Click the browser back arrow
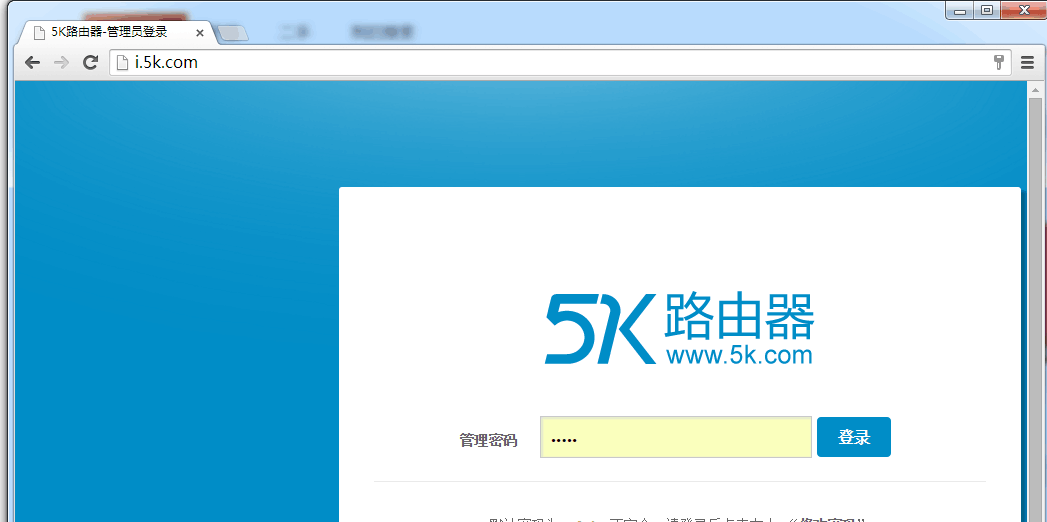 (32, 63)
